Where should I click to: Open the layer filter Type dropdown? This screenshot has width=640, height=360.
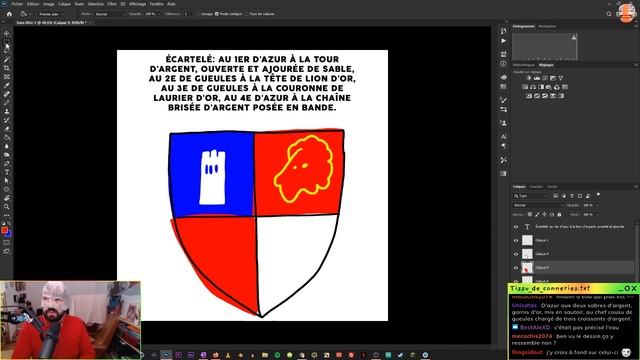(530, 196)
